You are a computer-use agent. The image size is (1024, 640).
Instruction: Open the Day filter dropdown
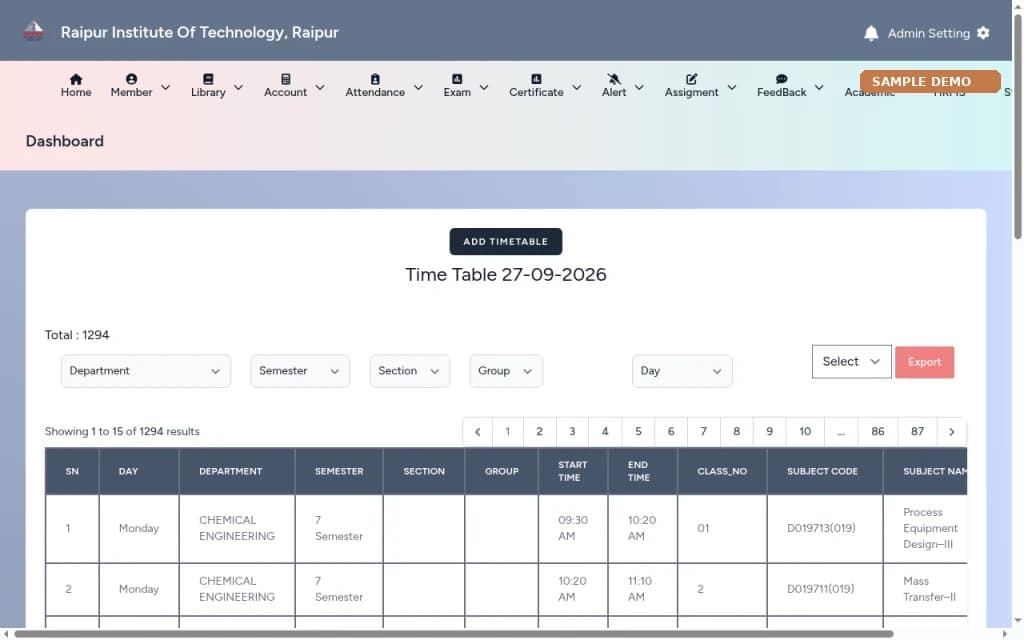(682, 371)
